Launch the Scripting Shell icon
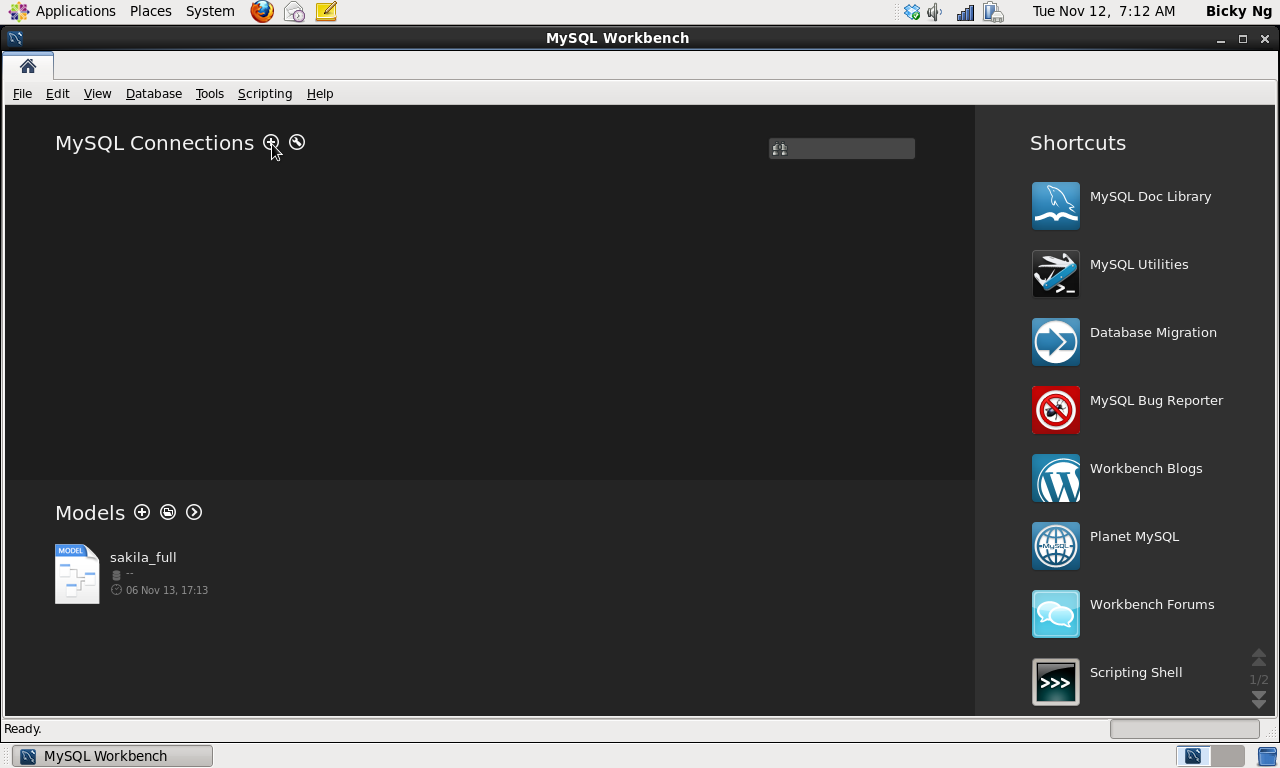Screen dimensions: 1280x768 click(1056, 682)
